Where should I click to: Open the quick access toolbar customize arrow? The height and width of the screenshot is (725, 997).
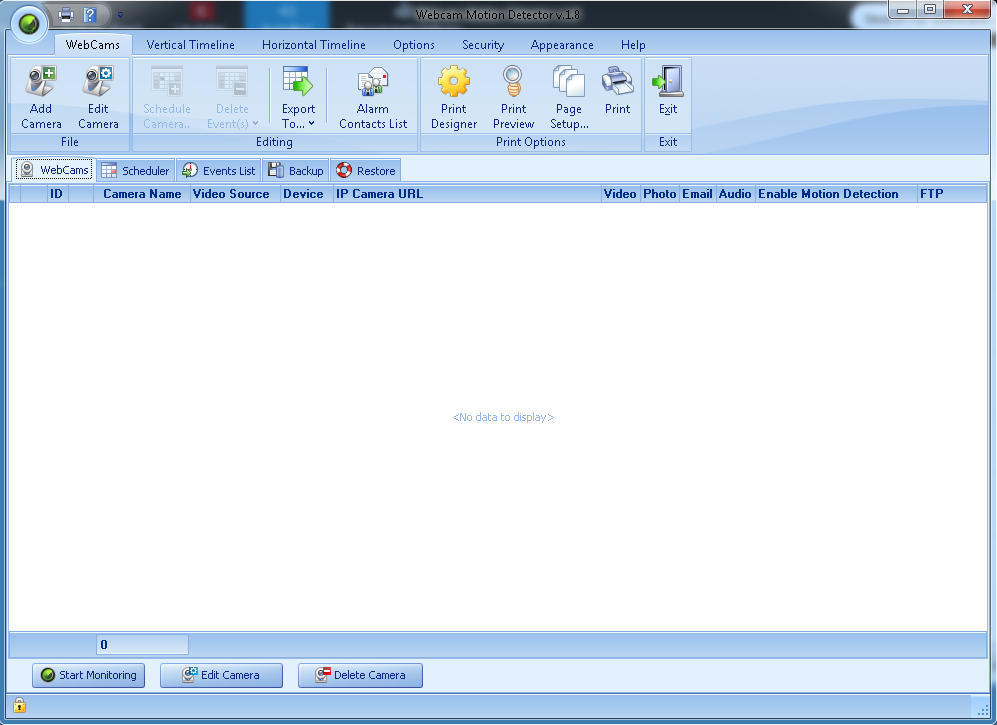pos(120,15)
